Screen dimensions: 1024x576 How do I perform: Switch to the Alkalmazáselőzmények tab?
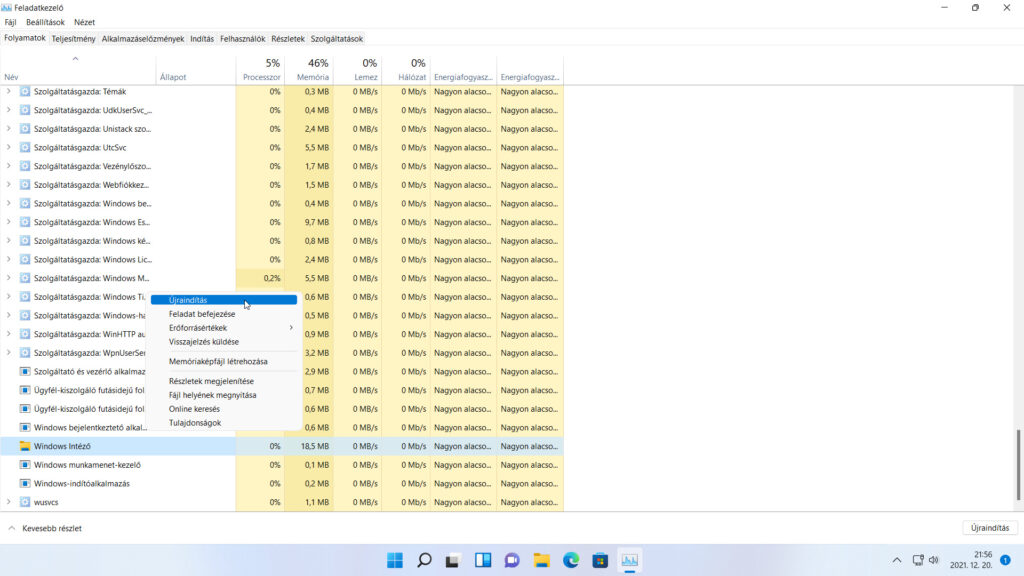point(143,39)
